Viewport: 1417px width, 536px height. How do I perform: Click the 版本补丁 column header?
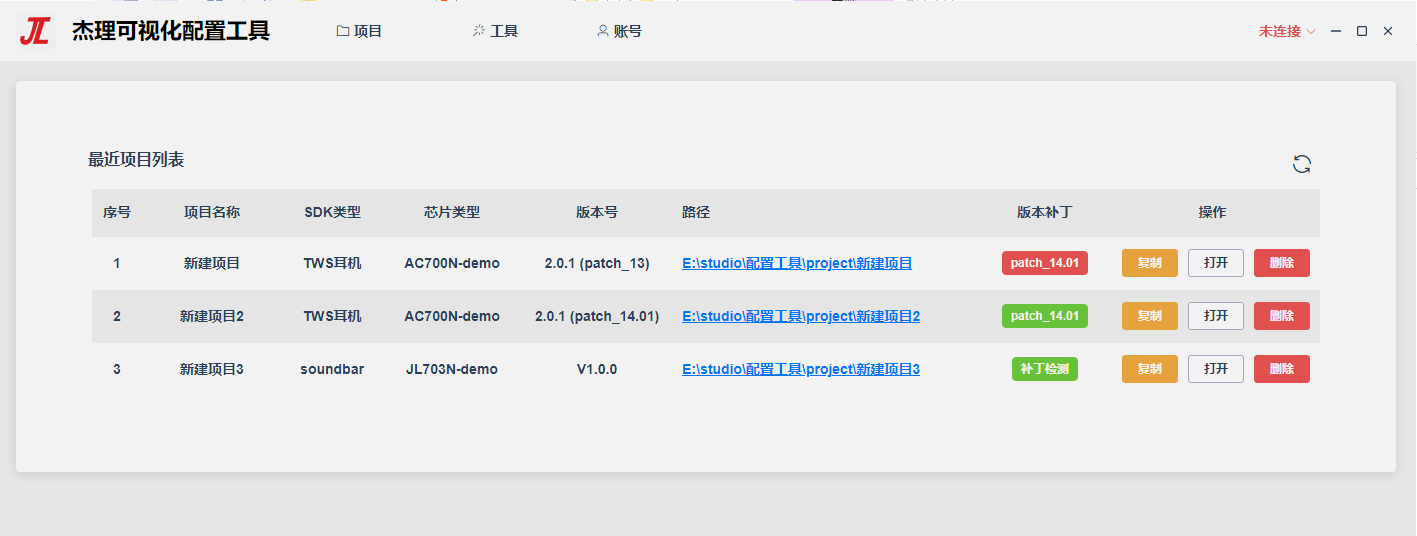(x=1045, y=212)
